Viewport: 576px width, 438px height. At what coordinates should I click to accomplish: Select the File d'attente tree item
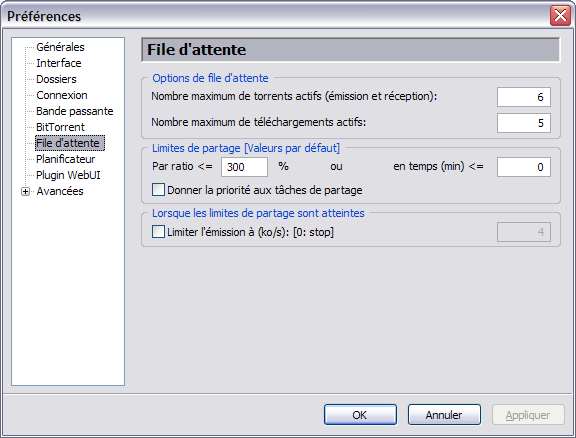(70, 143)
